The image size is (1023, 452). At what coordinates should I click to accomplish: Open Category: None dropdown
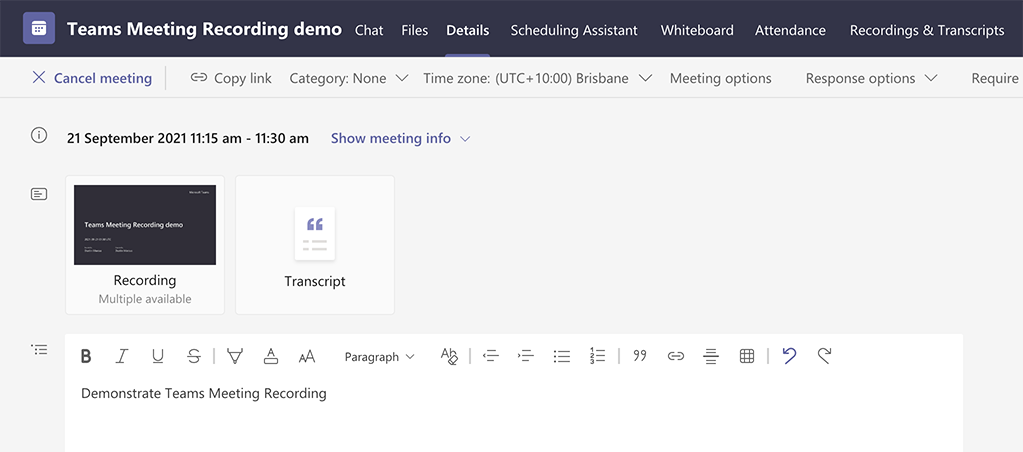[x=349, y=78]
